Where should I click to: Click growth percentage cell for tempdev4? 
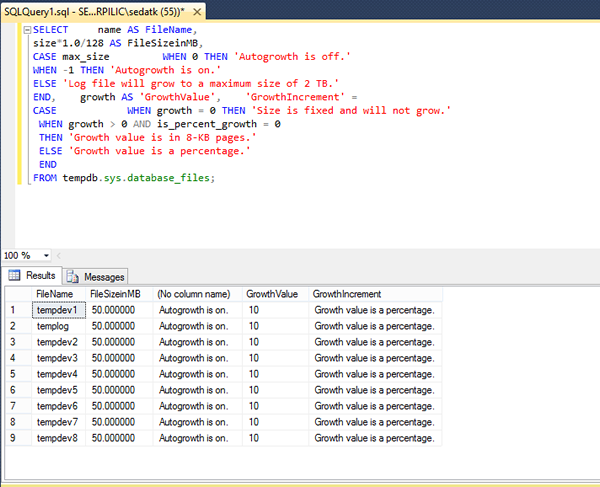click(x=375, y=374)
